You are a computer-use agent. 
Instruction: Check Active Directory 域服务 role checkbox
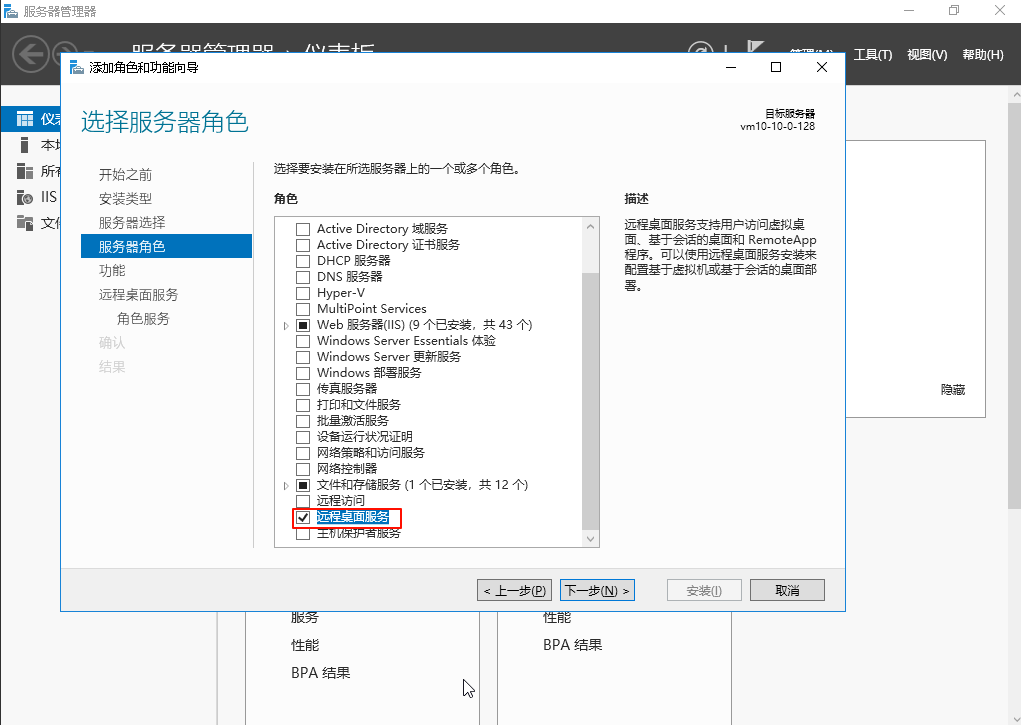pos(303,229)
